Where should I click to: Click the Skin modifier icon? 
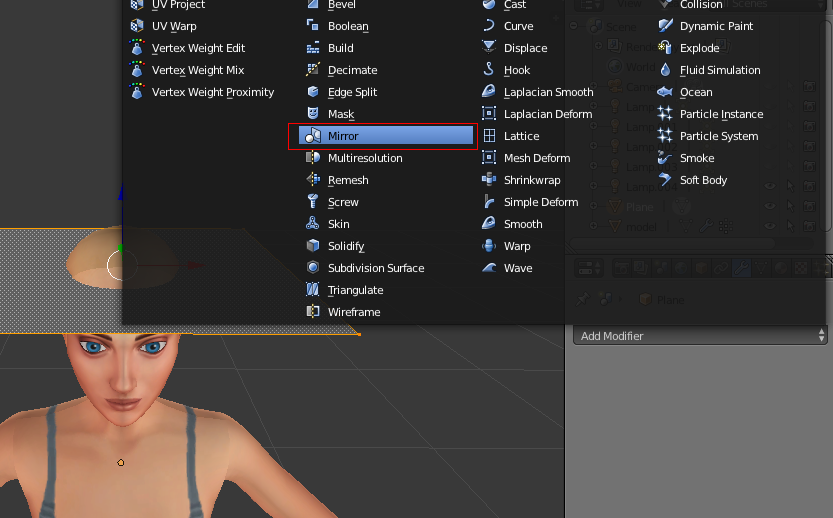click(x=313, y=224)
